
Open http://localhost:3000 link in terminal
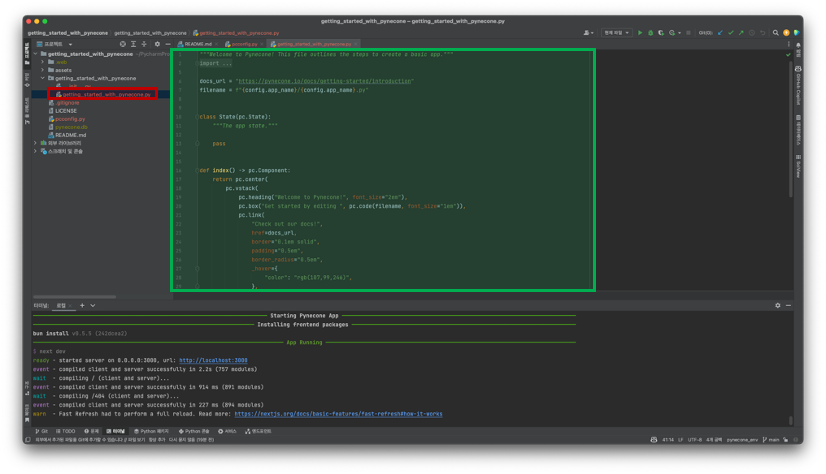point(213,360)
